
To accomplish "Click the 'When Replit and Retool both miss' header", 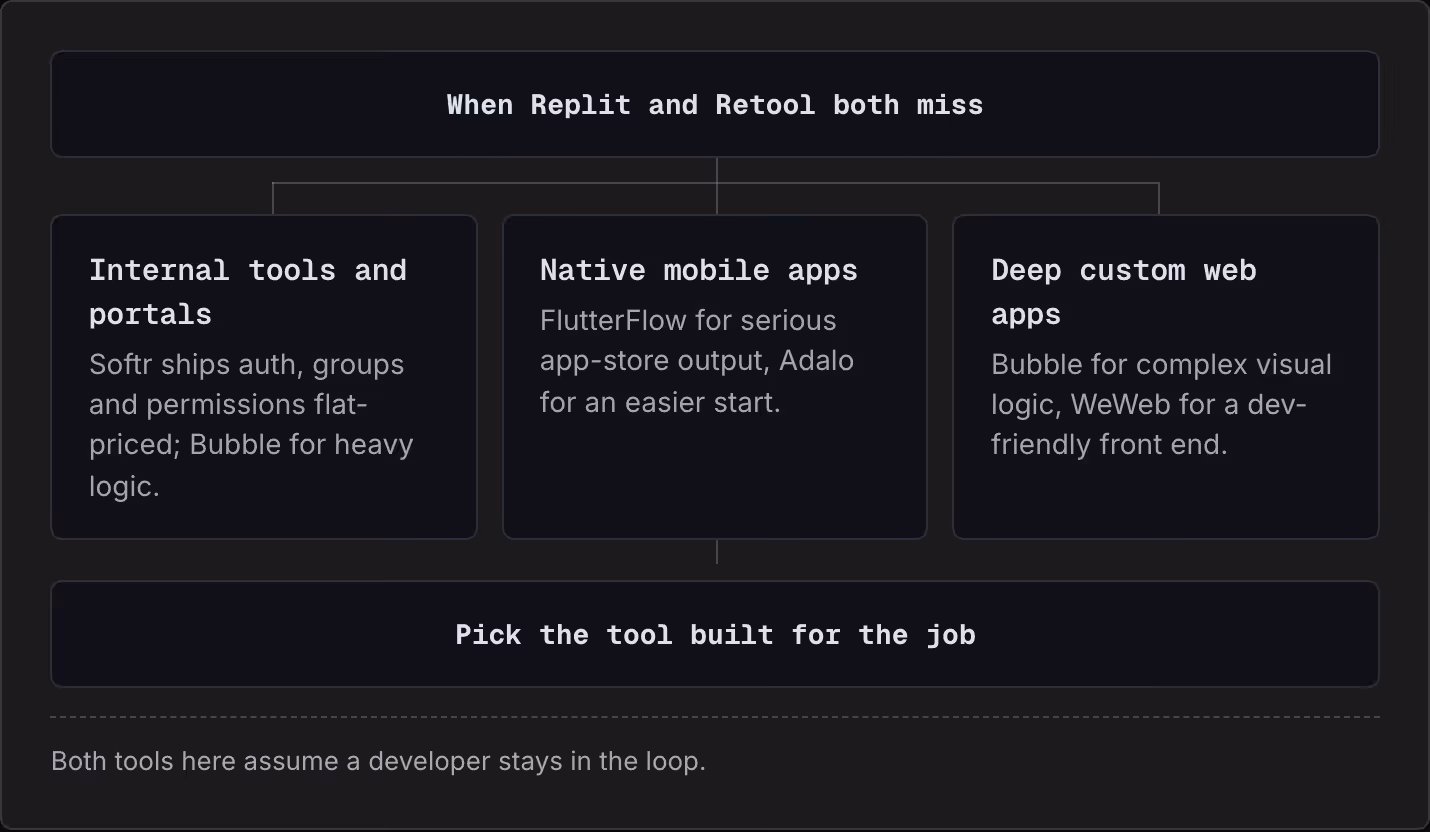I will click(715, 104).
